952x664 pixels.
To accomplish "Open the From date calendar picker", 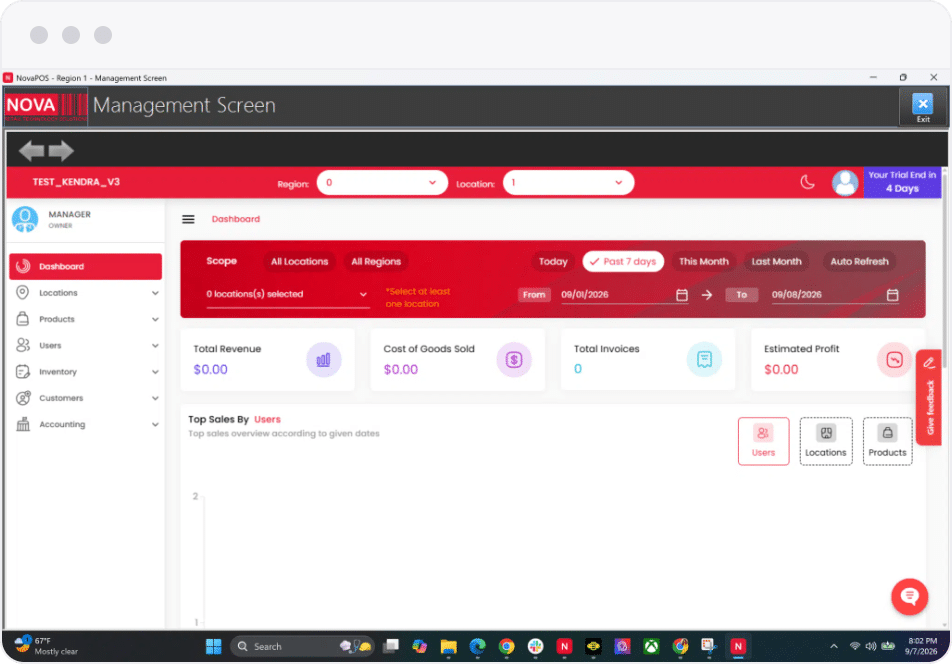I will [x=682, y=295].
